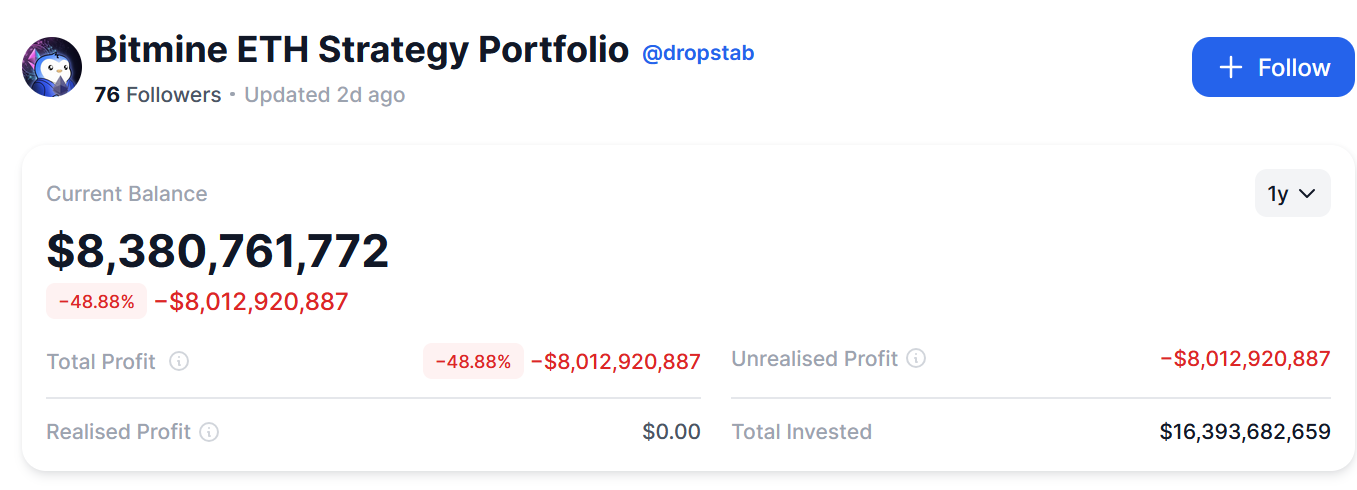
Task: Click the $16,393,682,659 Total Invested value
Action: coord(1245,432)
